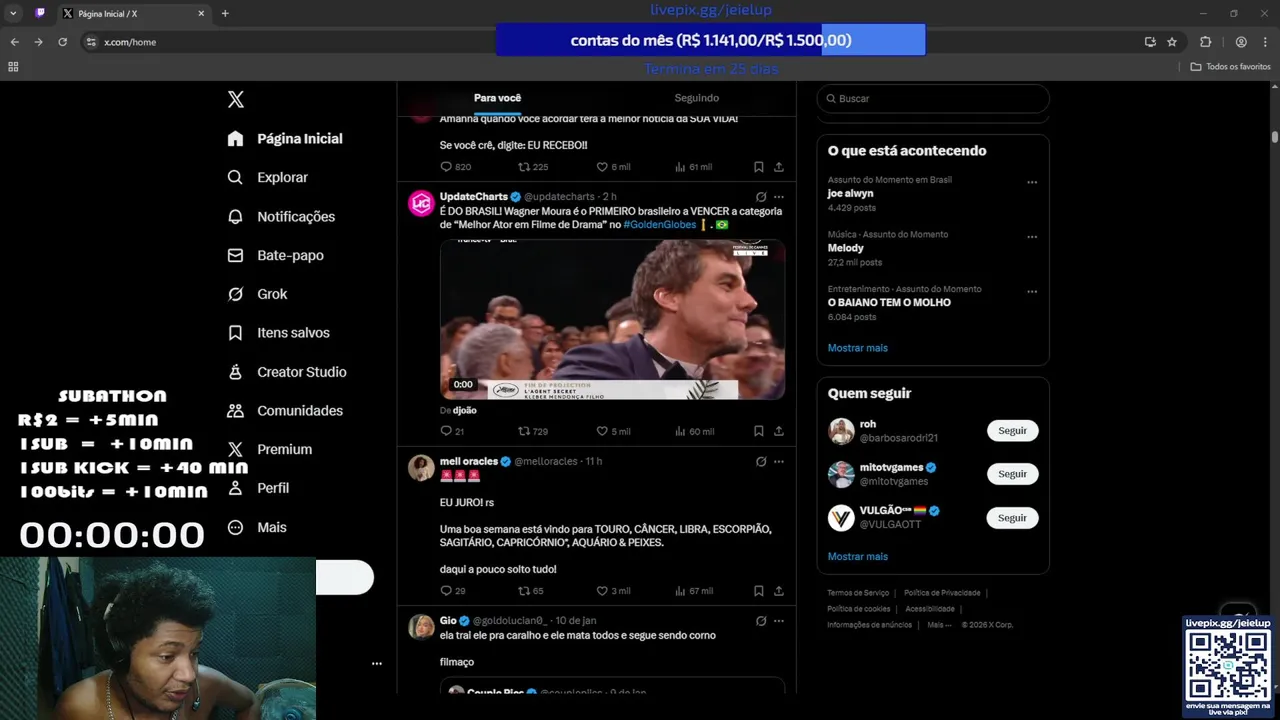Play the Wagner Moura video
The image size is (1280, 720).
(612, 320)
